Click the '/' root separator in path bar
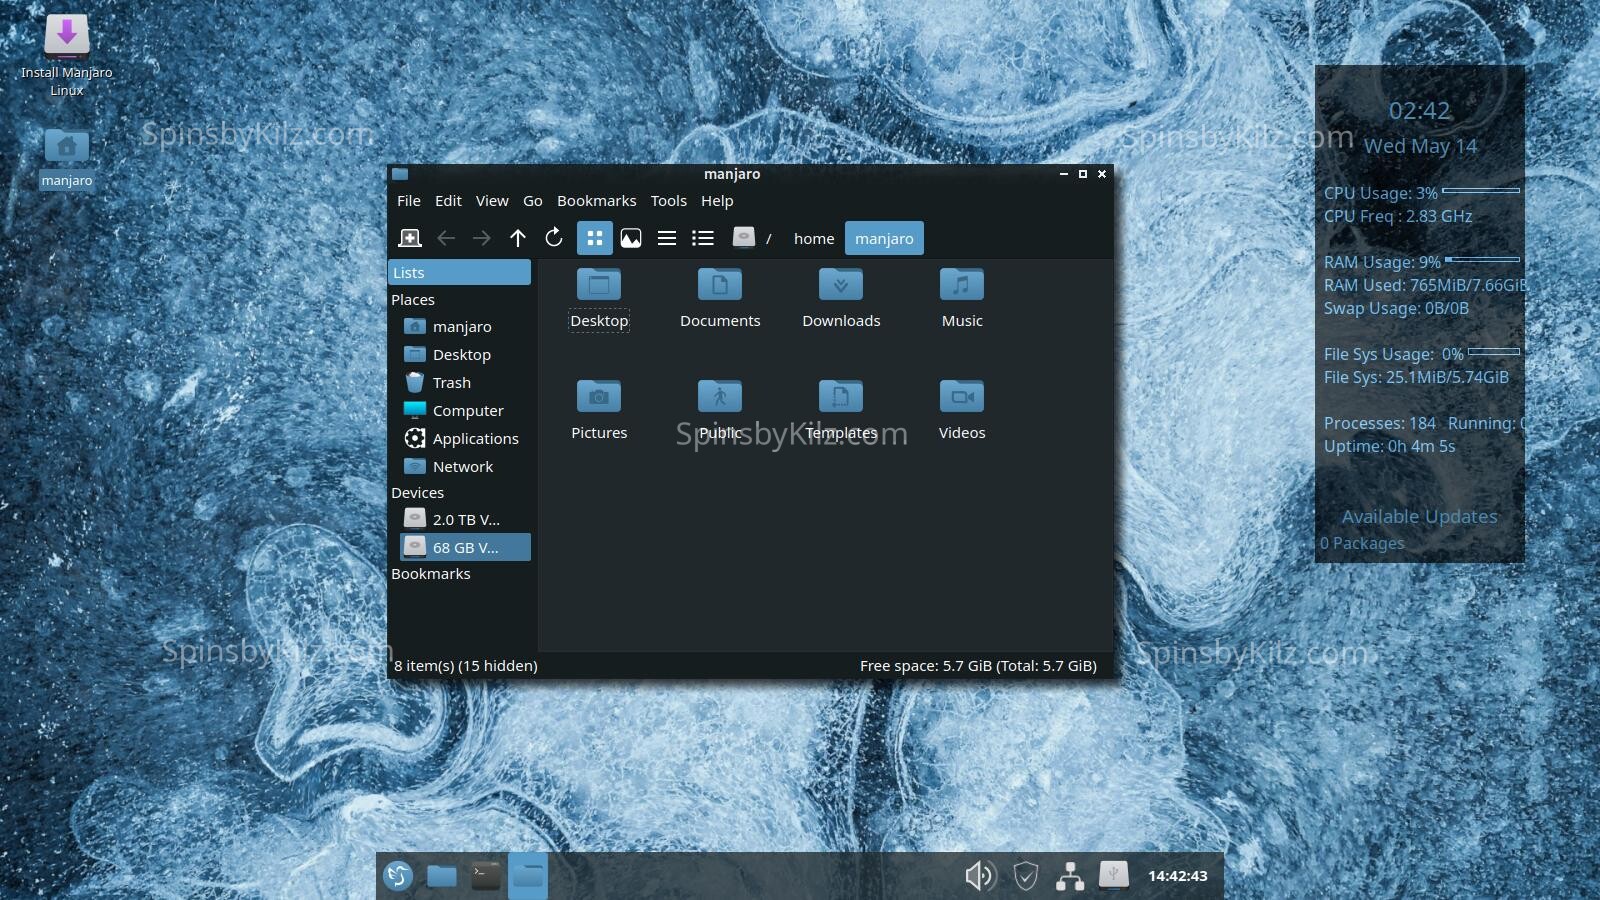The width and height of the screenshot is (1600, 900). (768, 238)
